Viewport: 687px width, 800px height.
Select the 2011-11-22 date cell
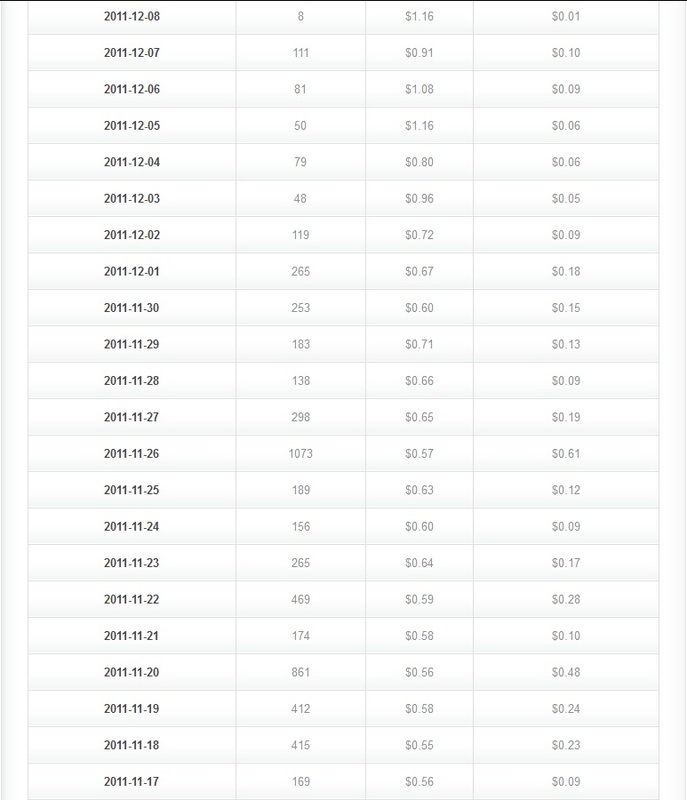(132, 599)
